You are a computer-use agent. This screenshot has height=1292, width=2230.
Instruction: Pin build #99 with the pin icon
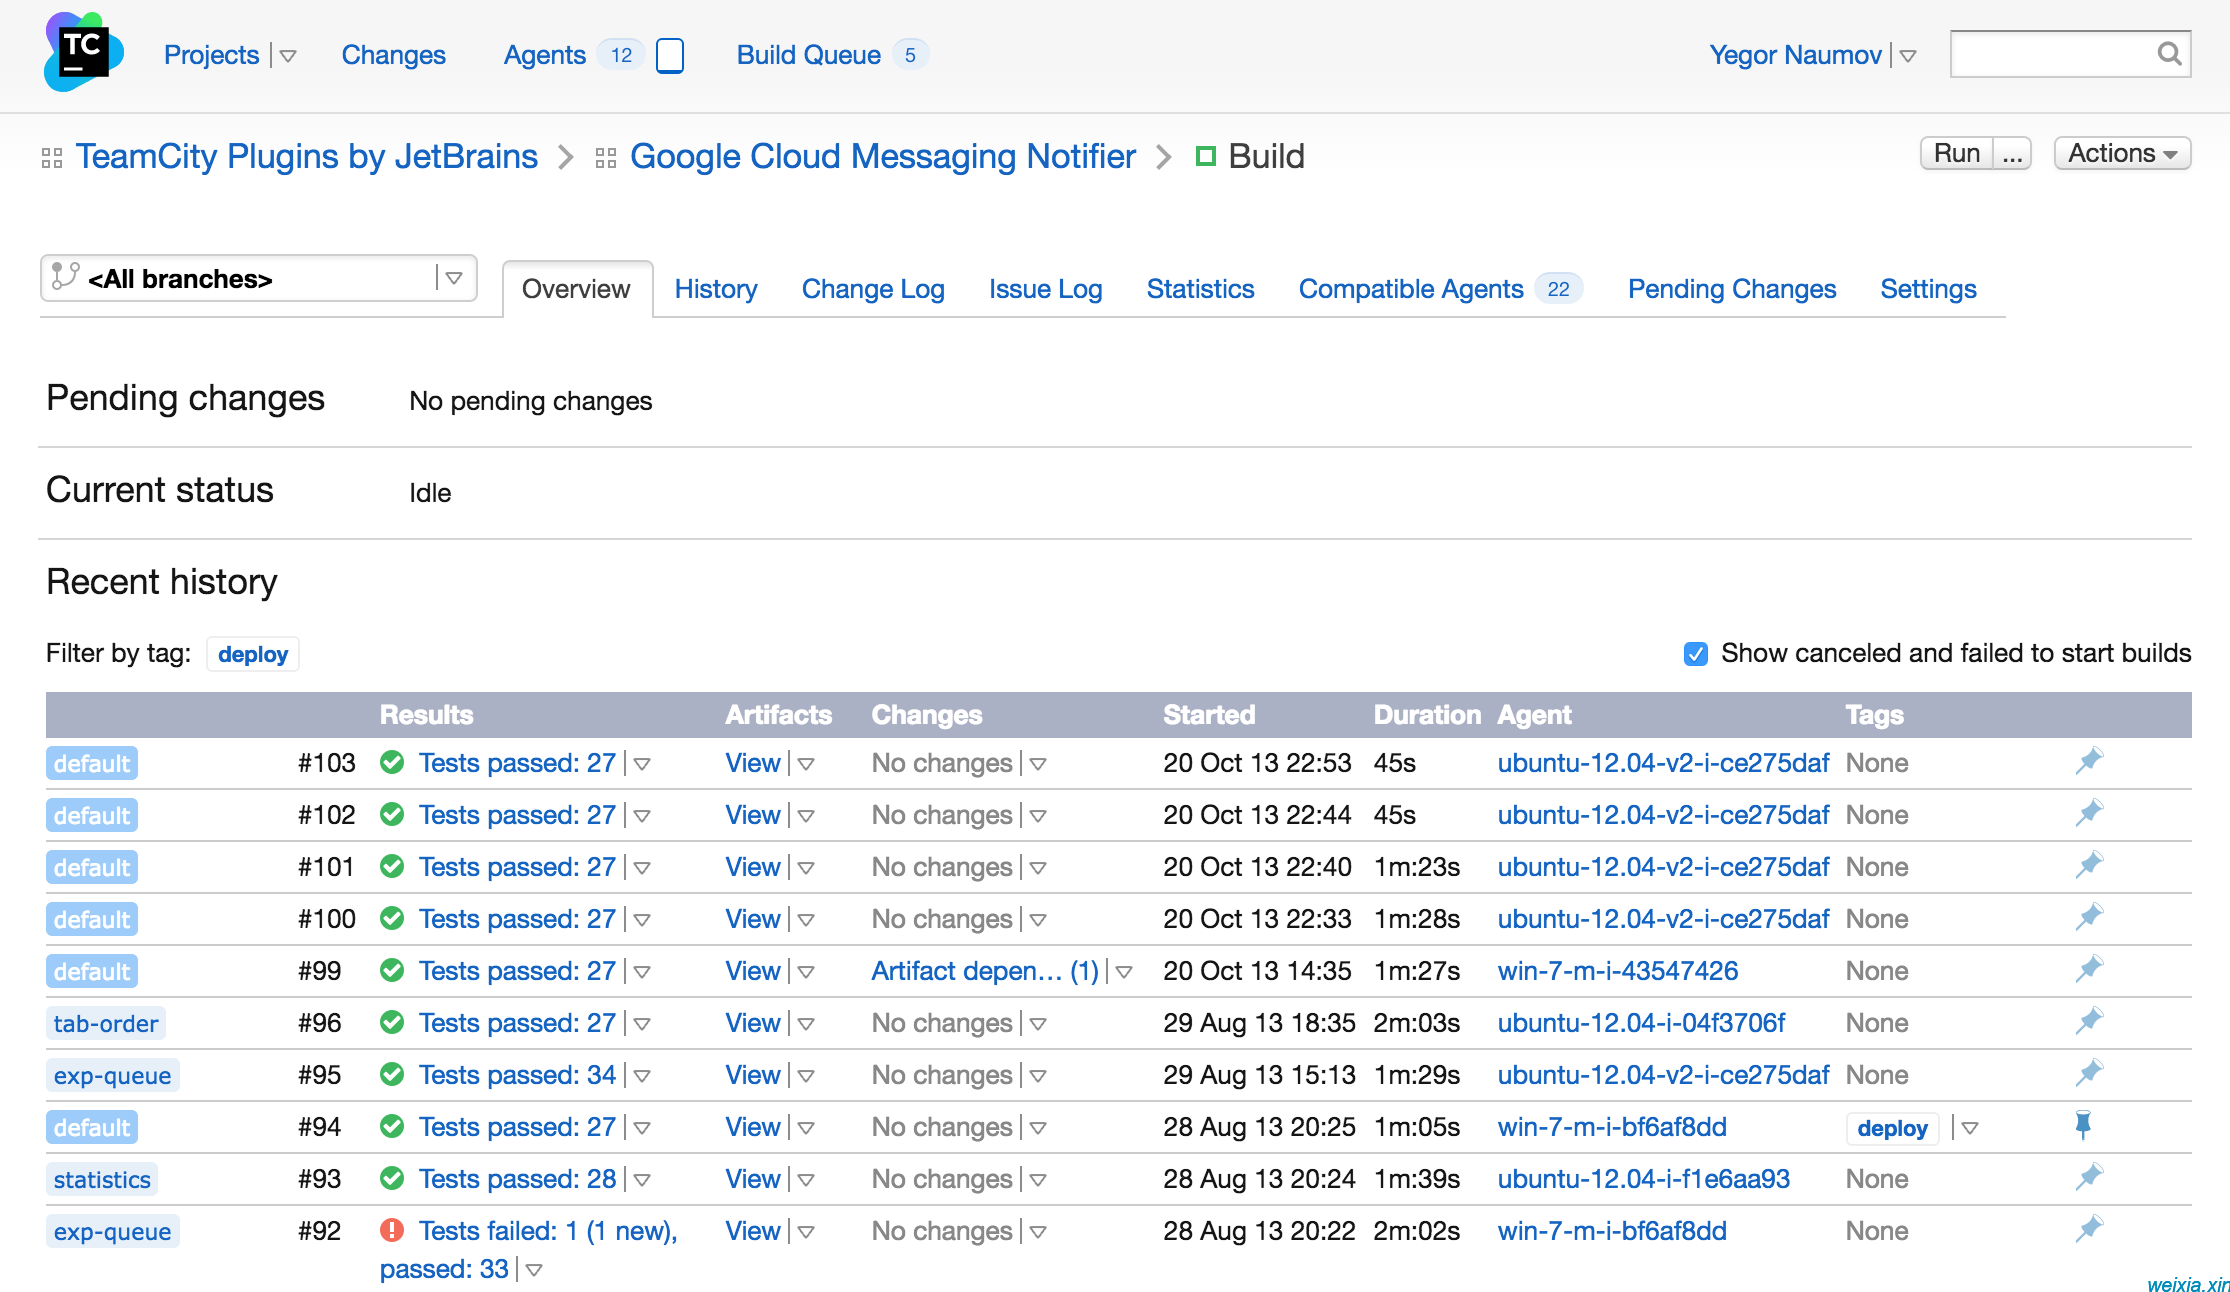pyautogui.click(x=2089, y=970)
